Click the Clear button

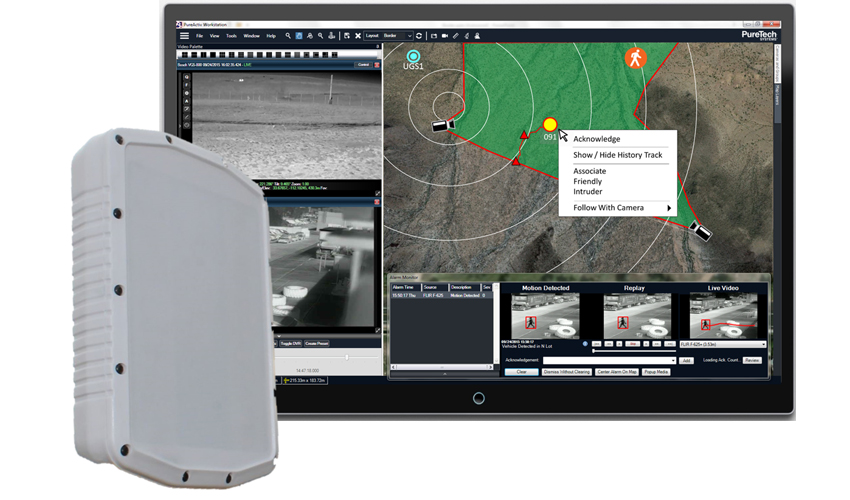click(x=521, y=372)
